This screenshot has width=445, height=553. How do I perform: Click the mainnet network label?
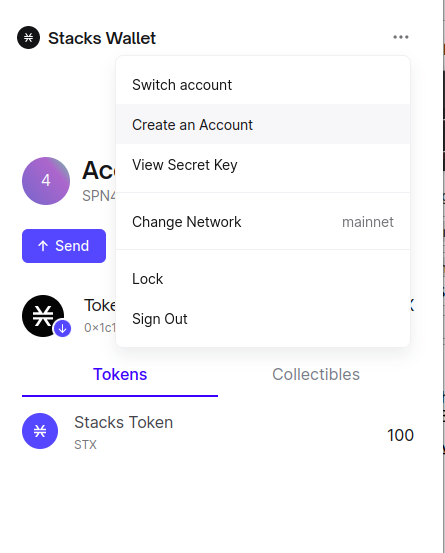click(368, 222)
